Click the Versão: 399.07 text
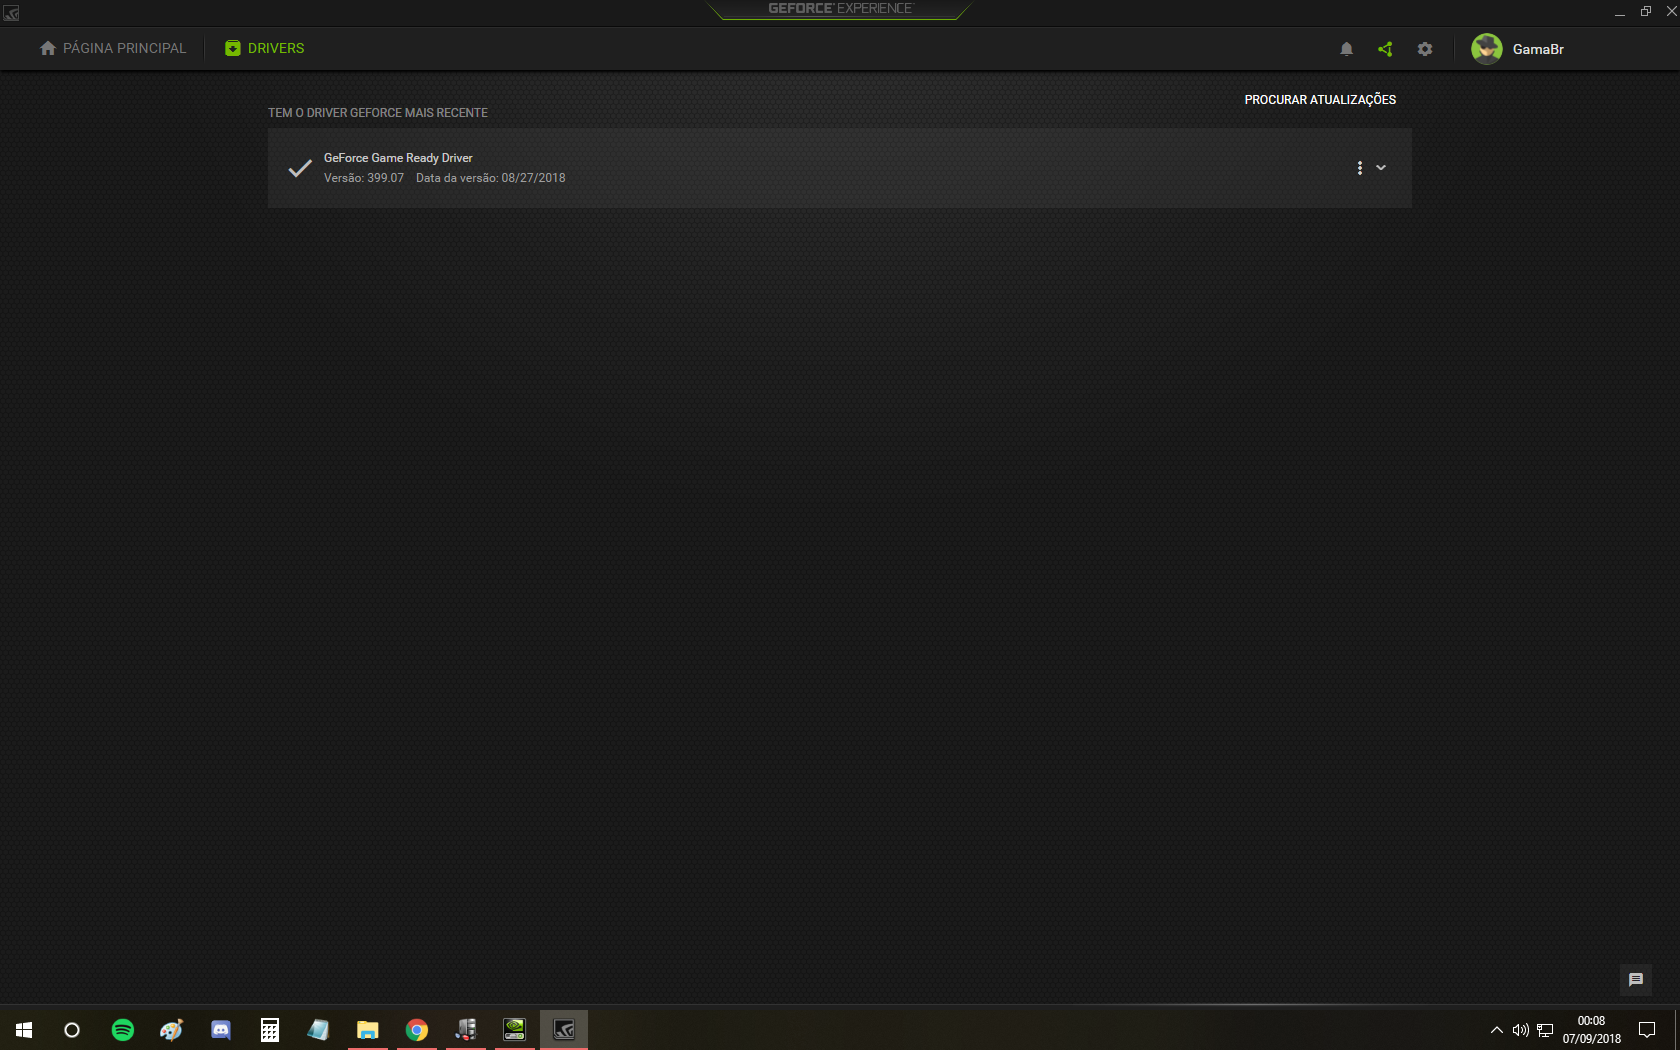The height and width of the screenshot is (1050, 1680). (364, 178)
